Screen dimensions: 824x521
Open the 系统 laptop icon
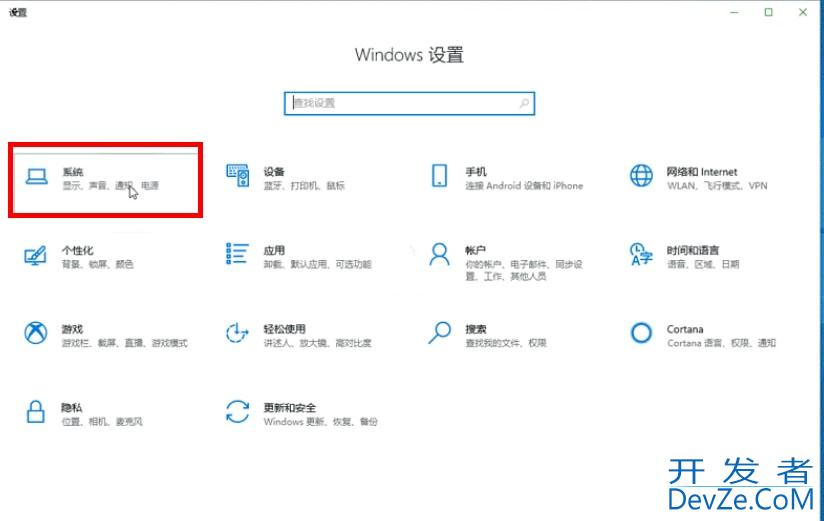(x=37, y=177)
